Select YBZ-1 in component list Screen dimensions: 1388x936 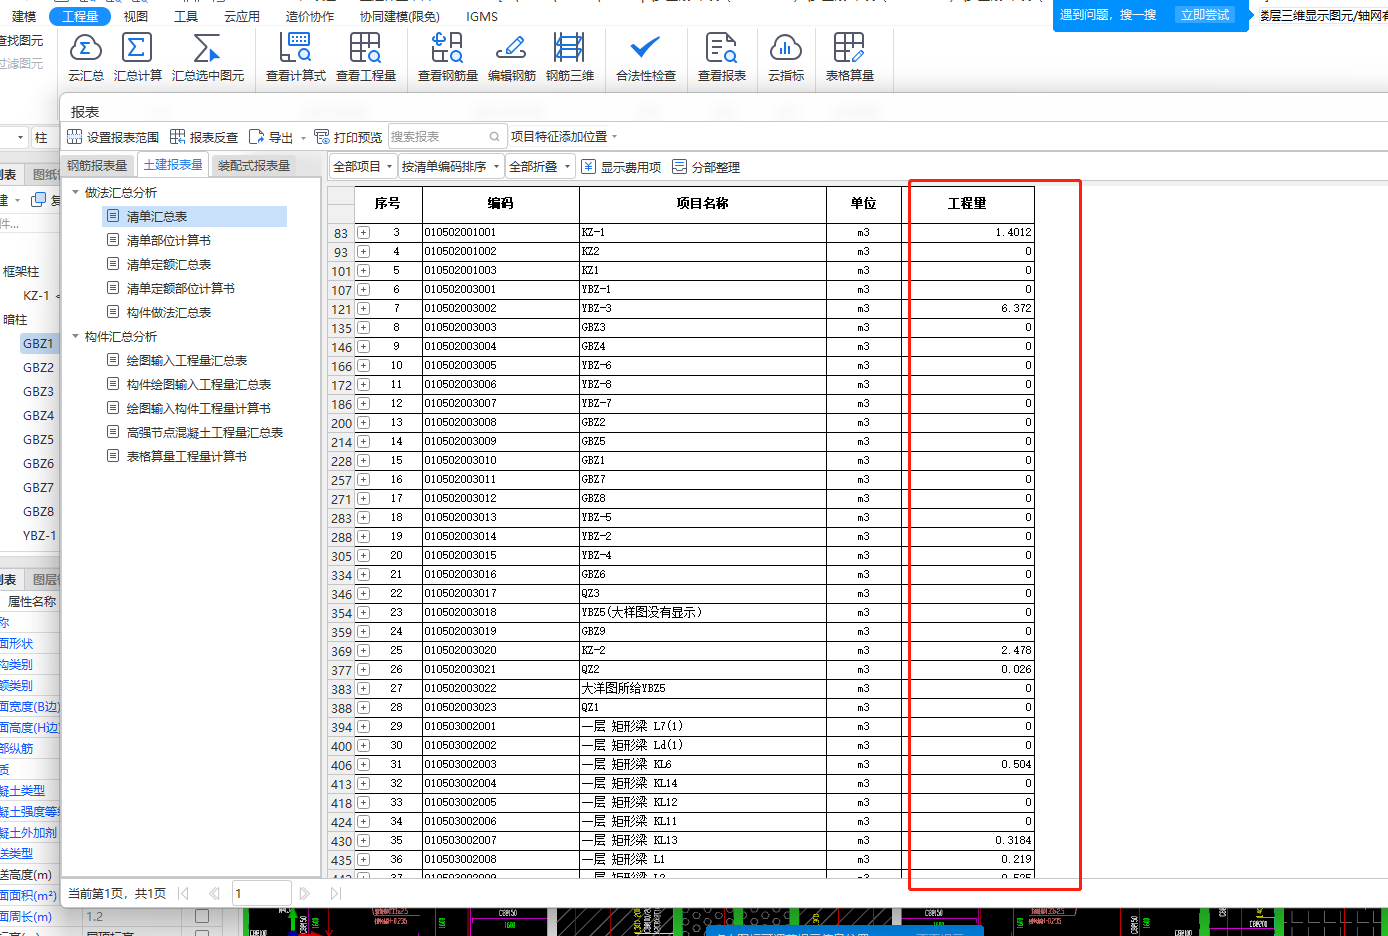40,536
